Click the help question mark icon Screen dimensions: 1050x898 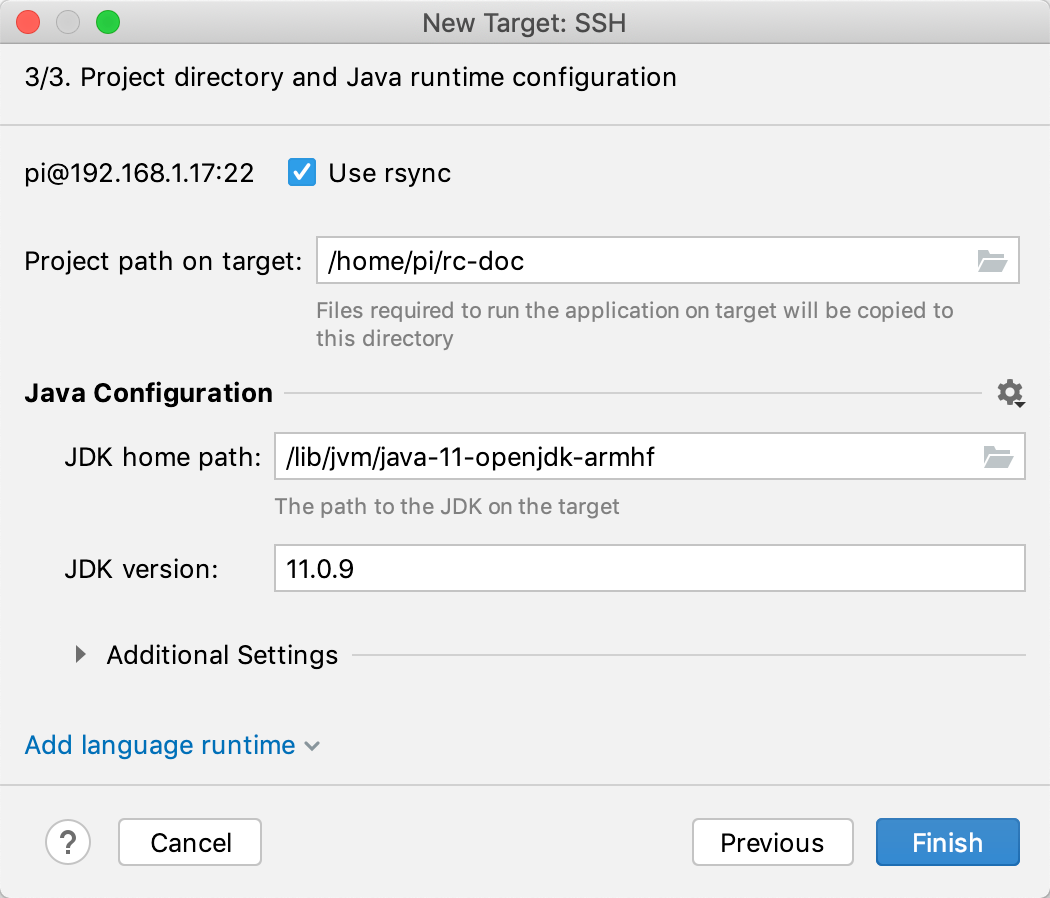[68, 842]
